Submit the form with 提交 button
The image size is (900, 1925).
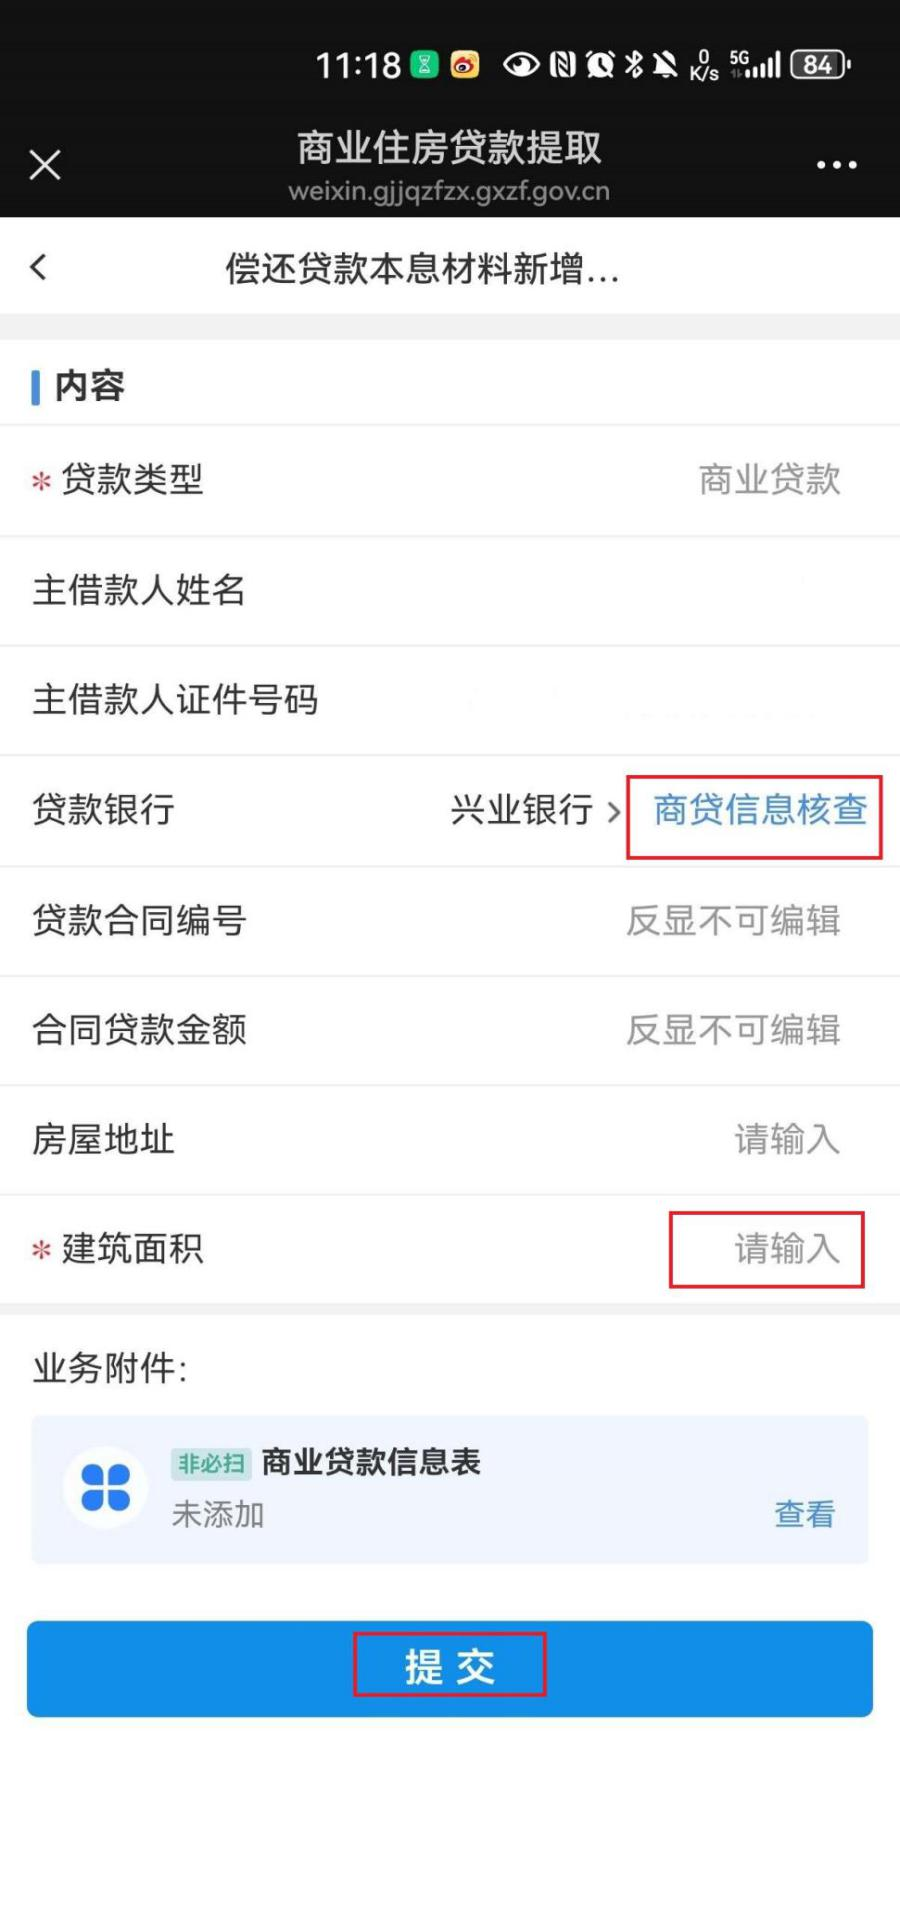(x=450, y=1669)
